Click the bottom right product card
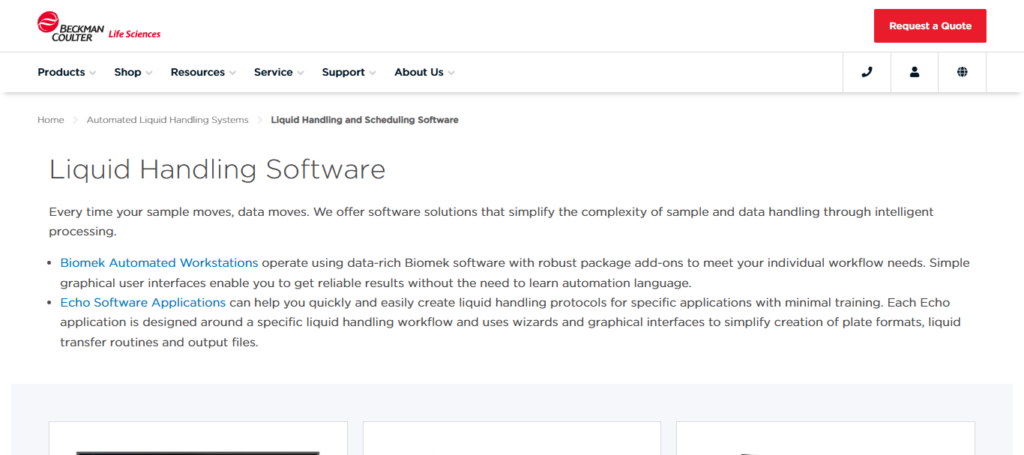The image size is (1024, 455). tap(825, 438)
